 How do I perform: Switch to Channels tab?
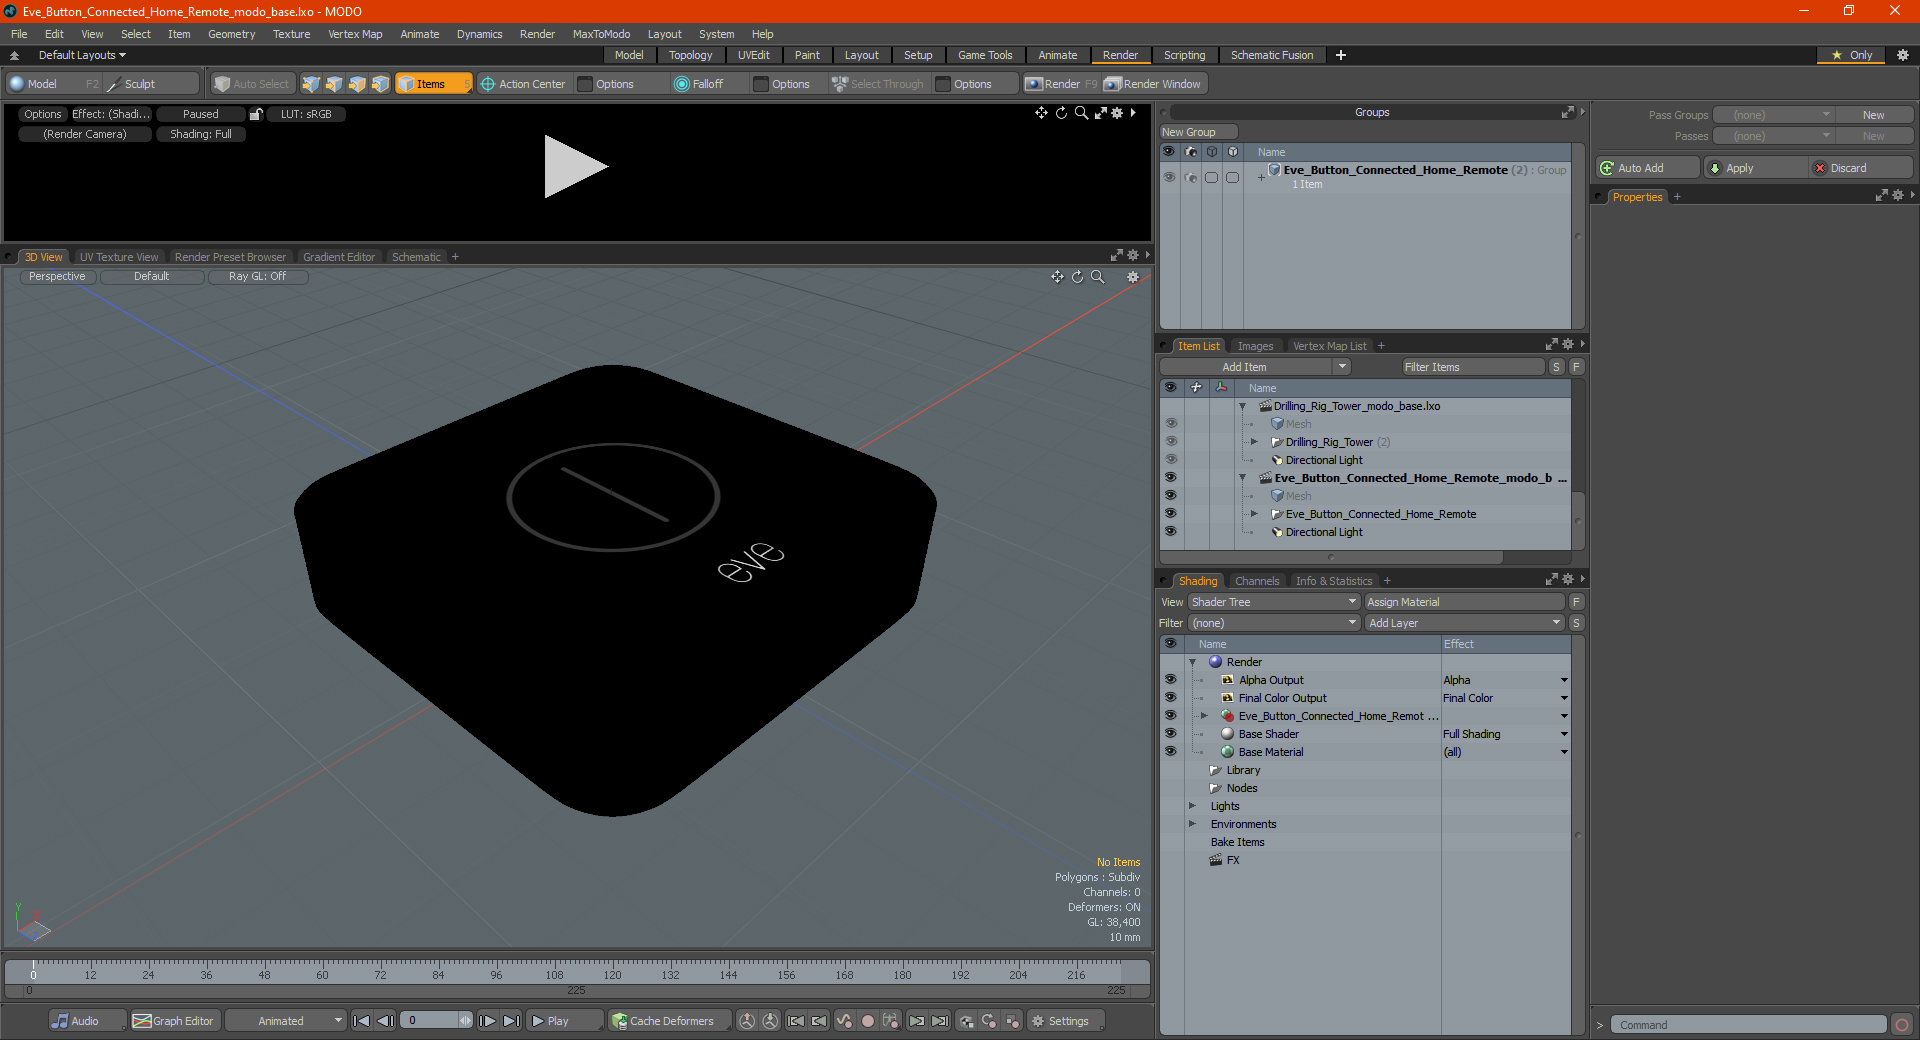[x=1256, y=581]
